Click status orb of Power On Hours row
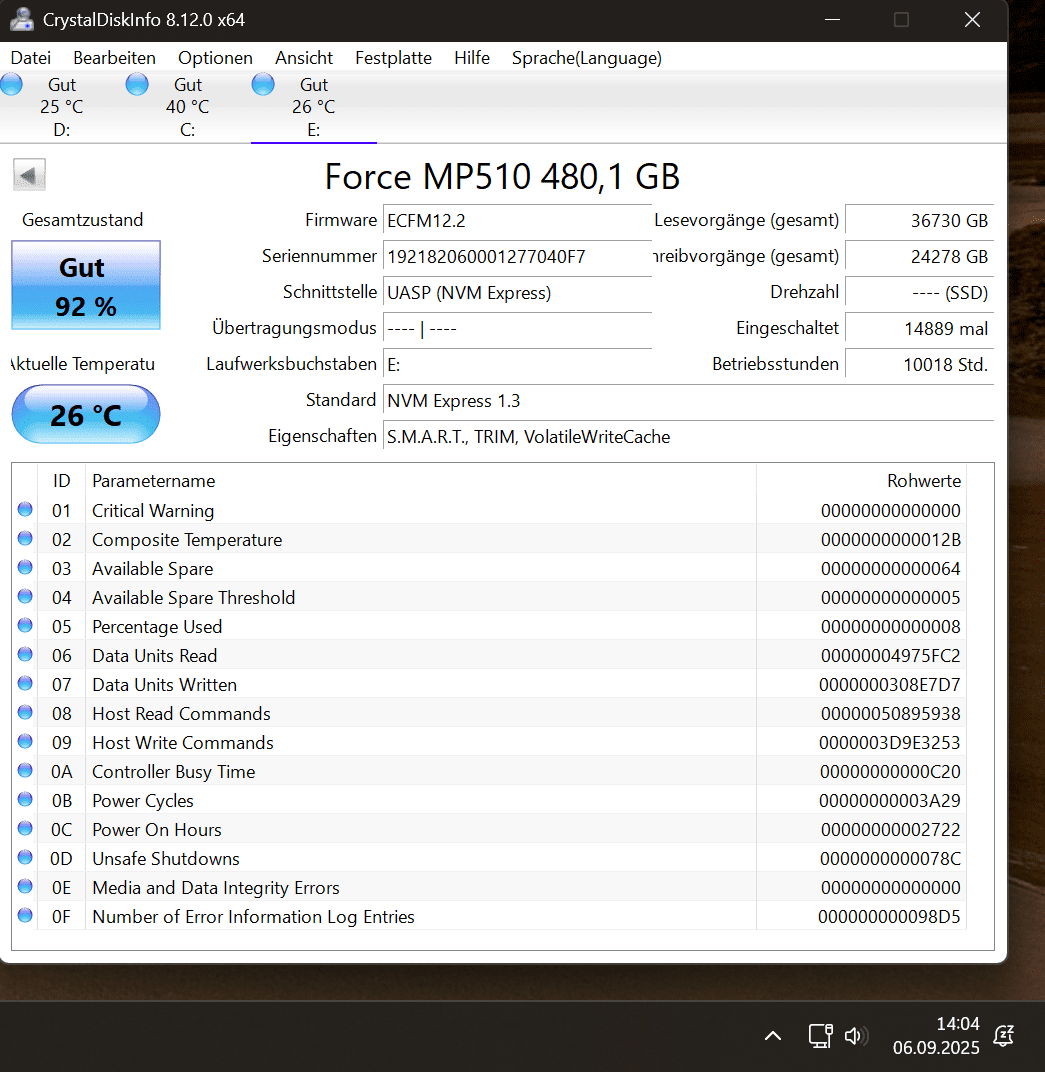This screenshot has height=1072, width=1045. click(25, 828)
